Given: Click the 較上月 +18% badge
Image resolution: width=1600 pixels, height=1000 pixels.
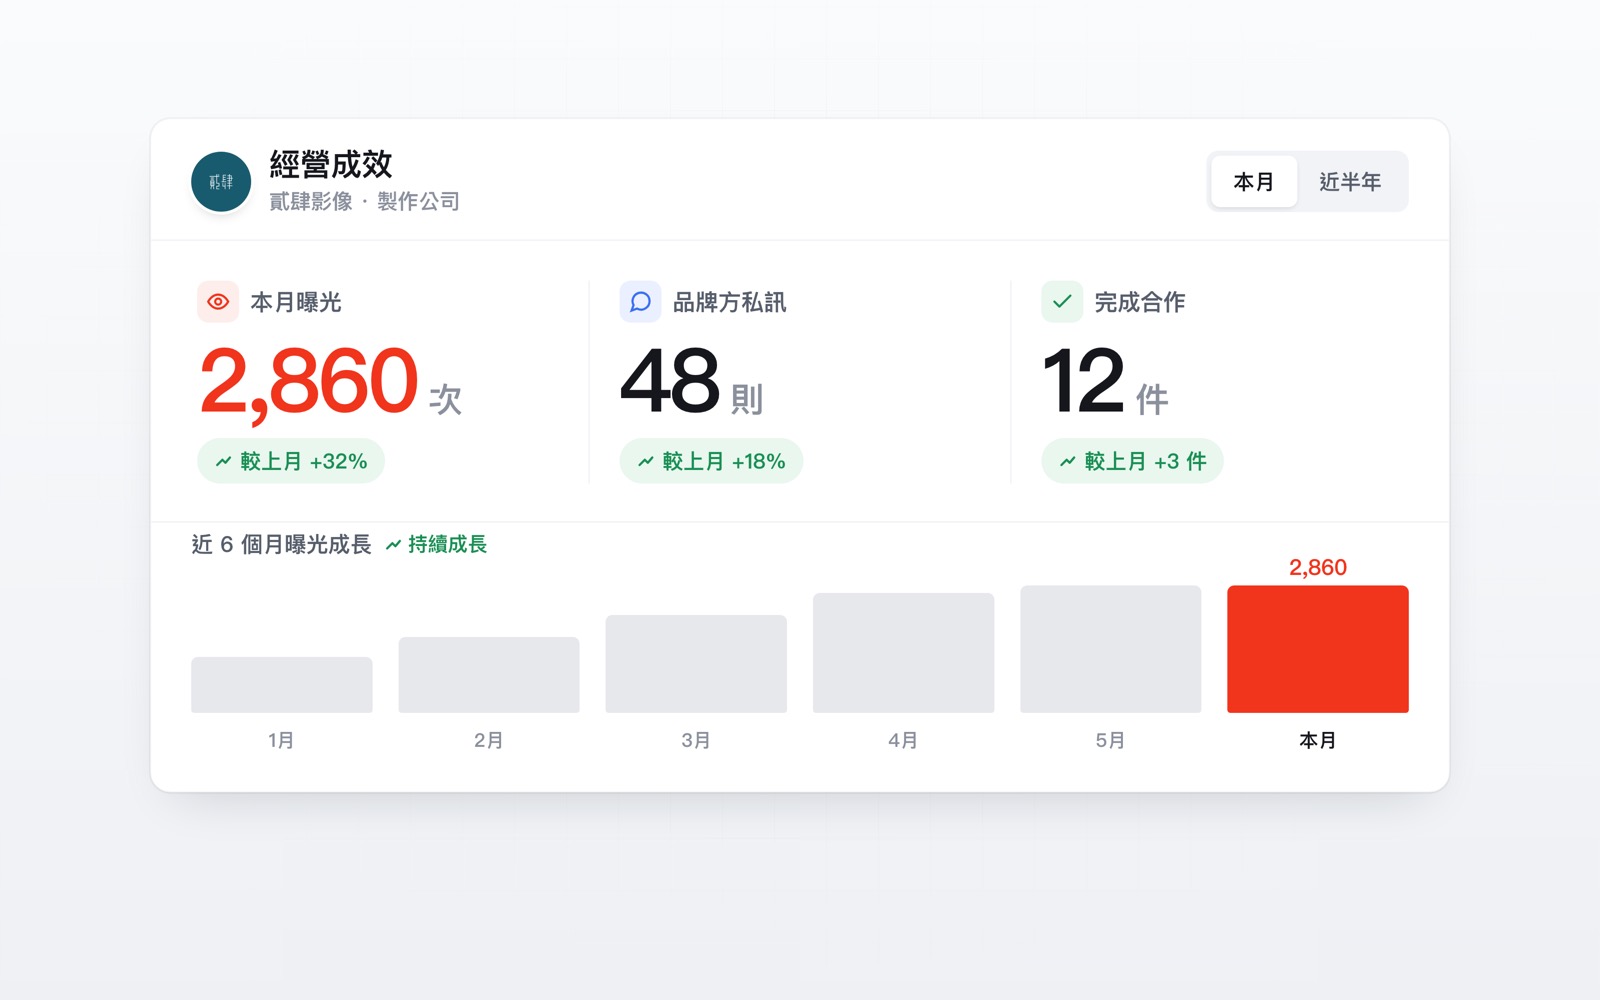Looking at the screenshot, I should point(711,461).
